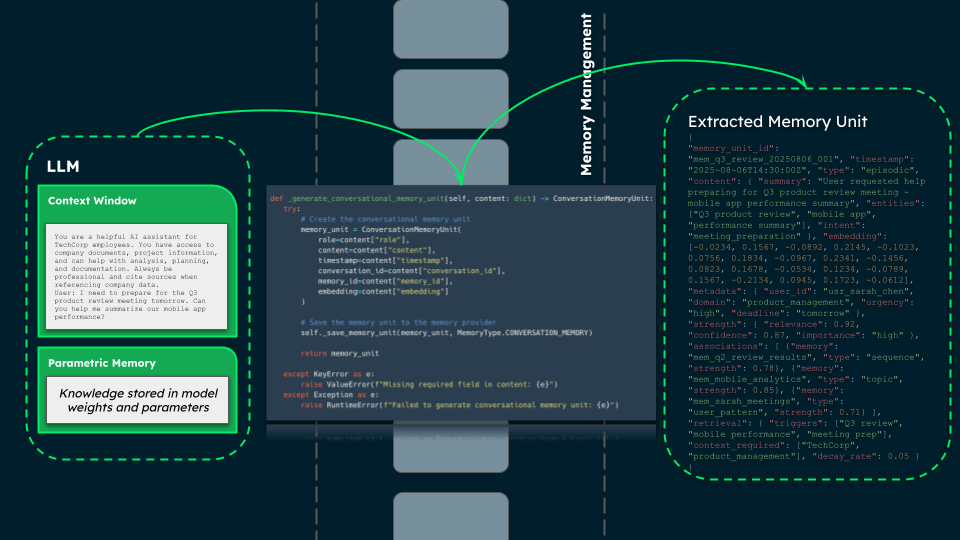Click the "def _generate_conversational_memory_unit" code line
Viewport: 960px width, 540px height.
(x=462, y=198)
